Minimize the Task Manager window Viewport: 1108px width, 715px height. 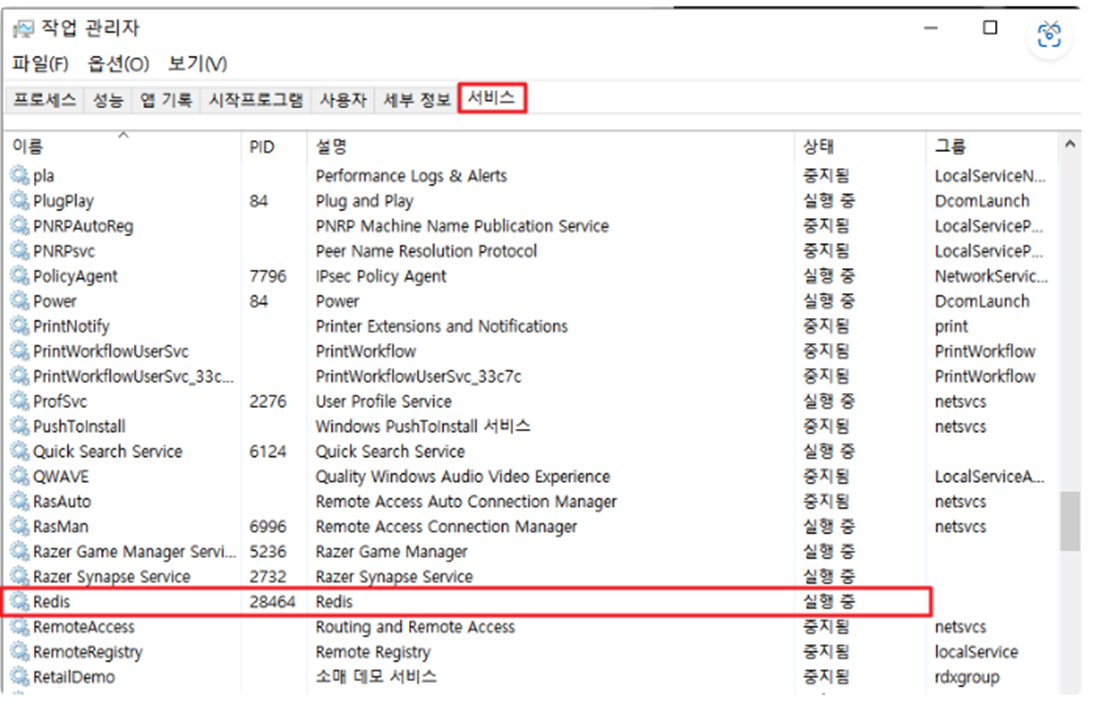click(931, 28)
